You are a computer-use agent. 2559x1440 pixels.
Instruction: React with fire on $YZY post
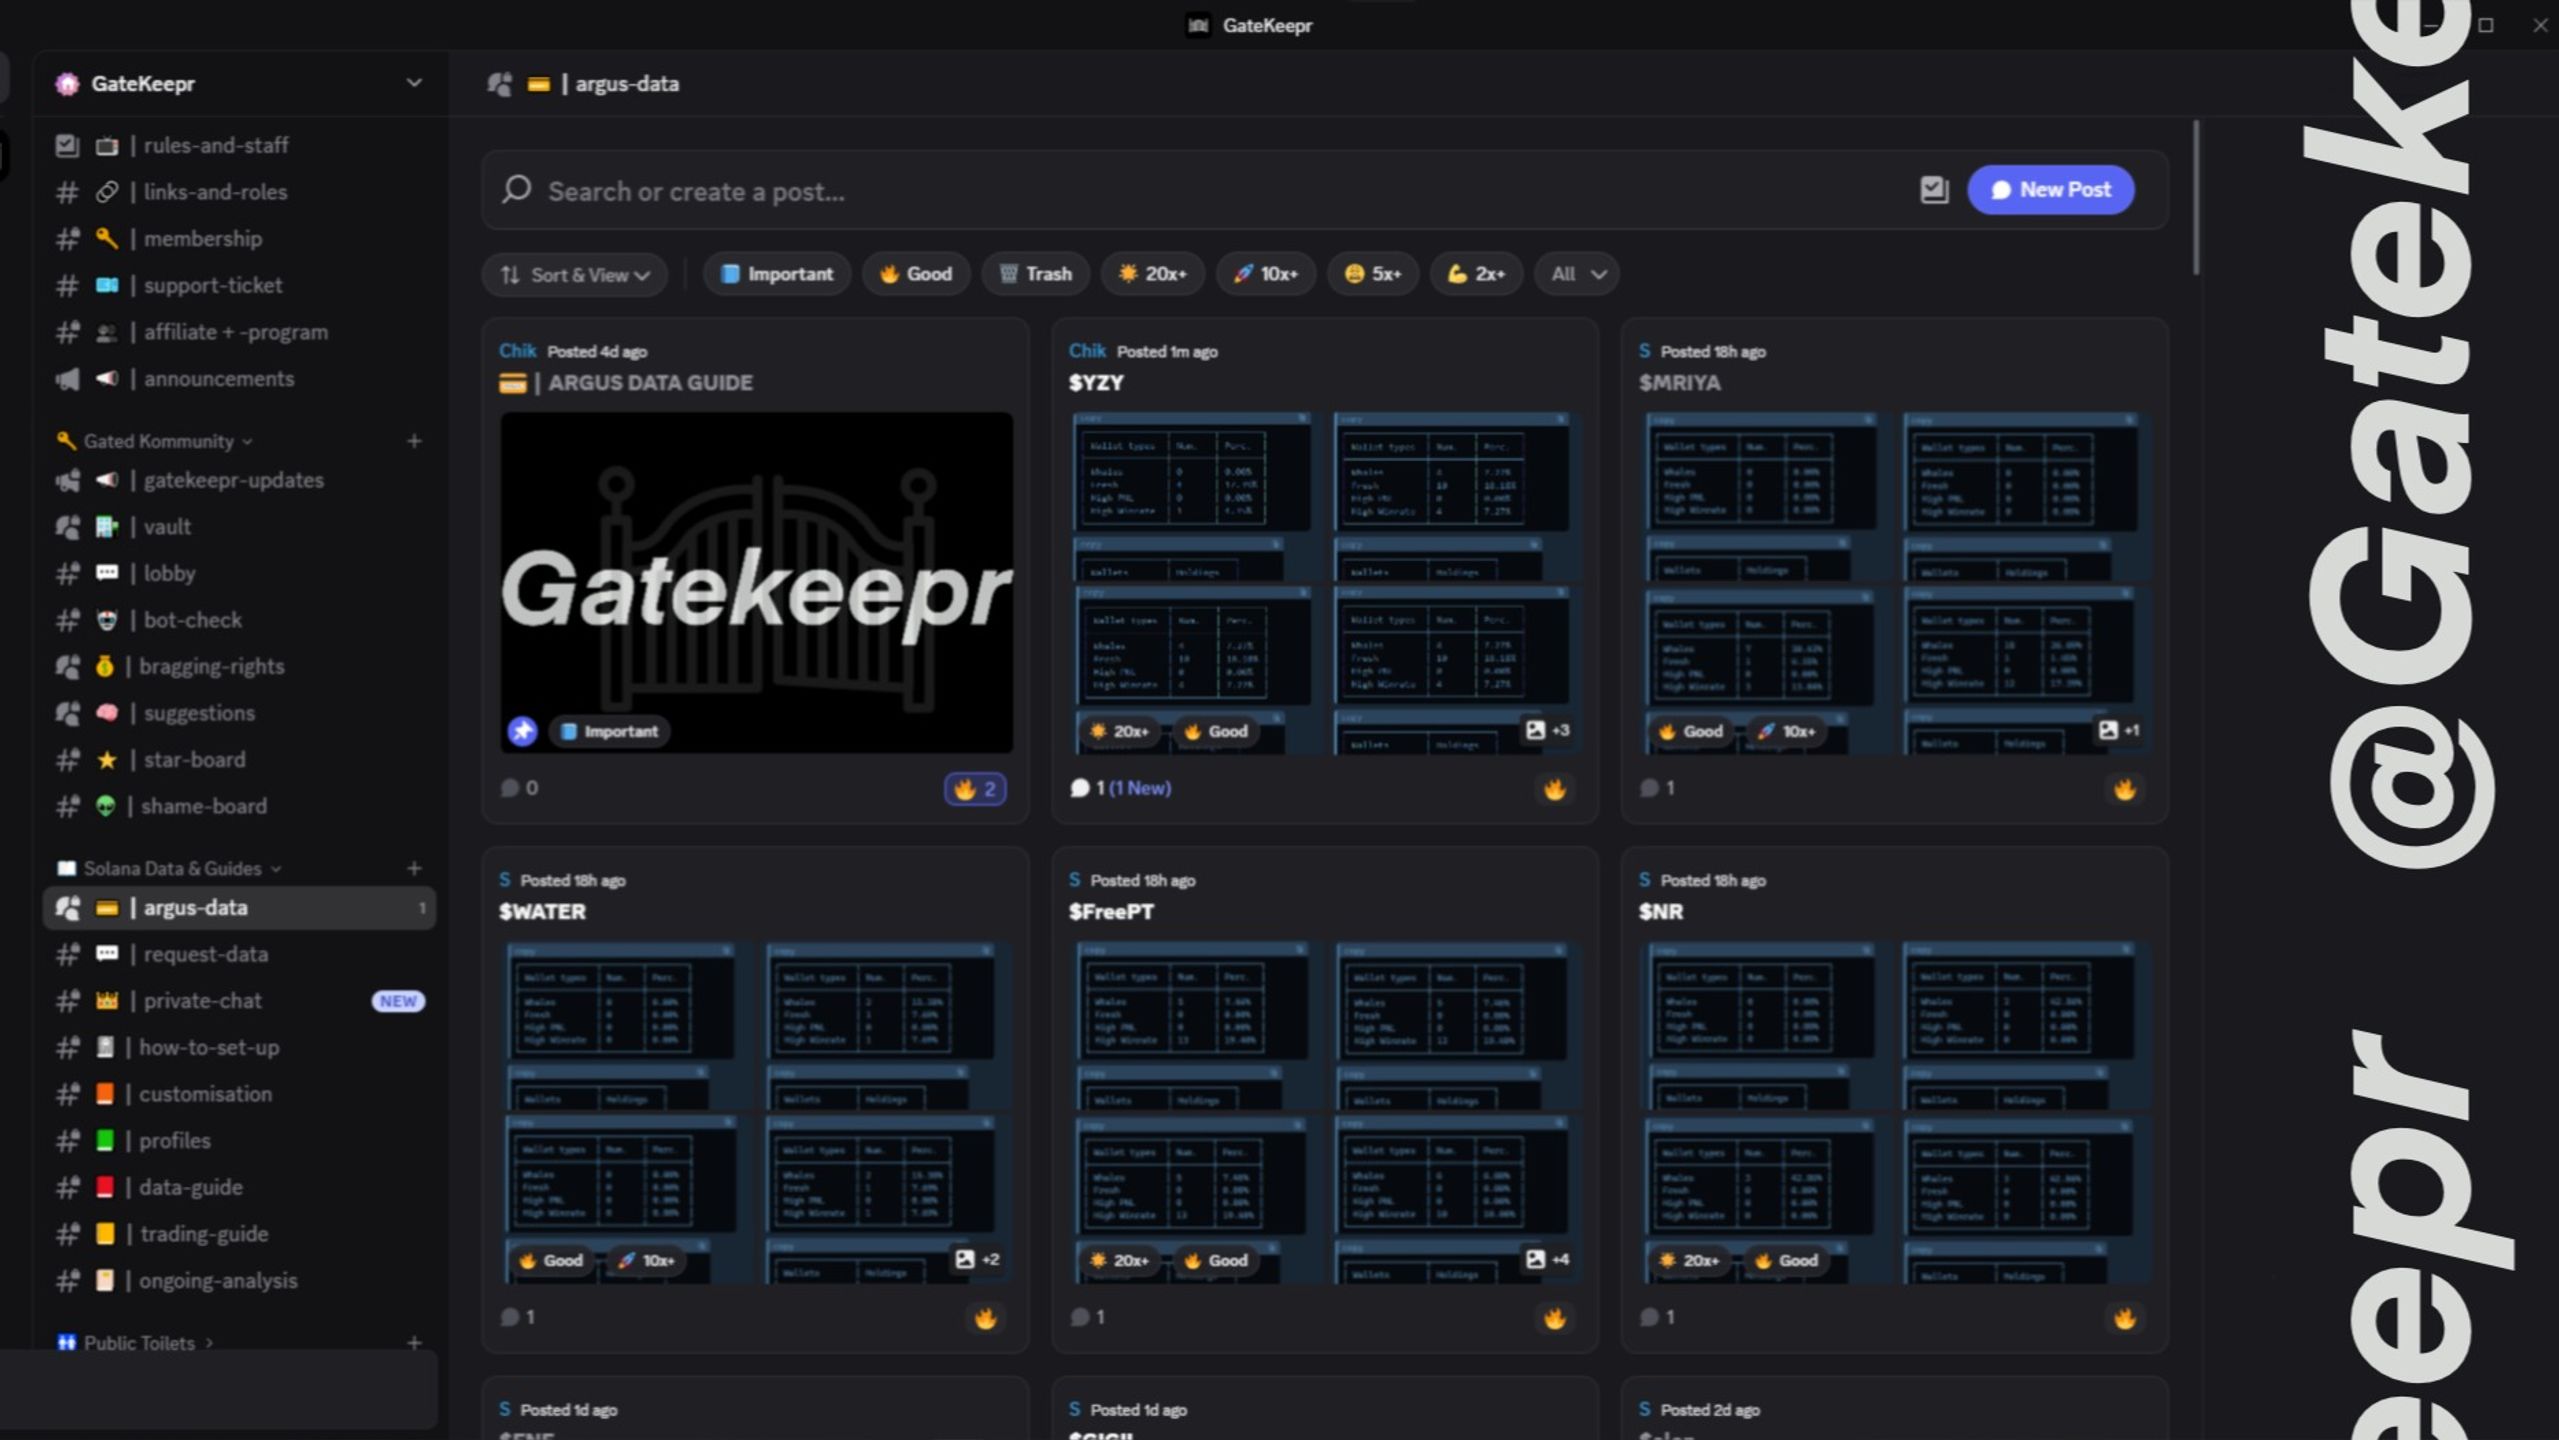[1554, 789]
